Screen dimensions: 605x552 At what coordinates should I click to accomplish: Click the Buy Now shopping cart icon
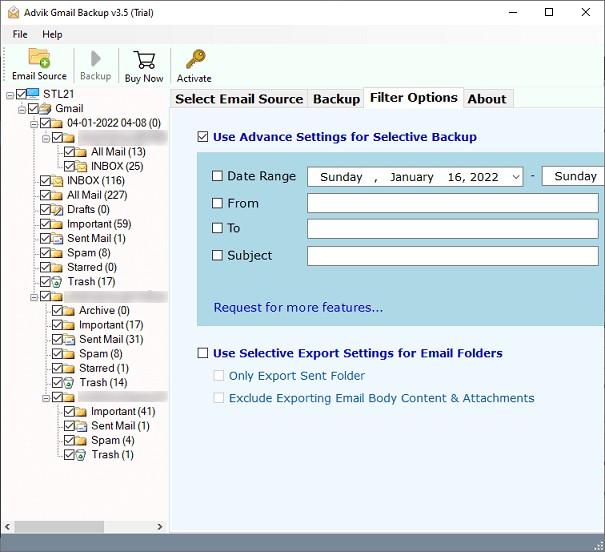pyautogui.click(x=144, y=60)
